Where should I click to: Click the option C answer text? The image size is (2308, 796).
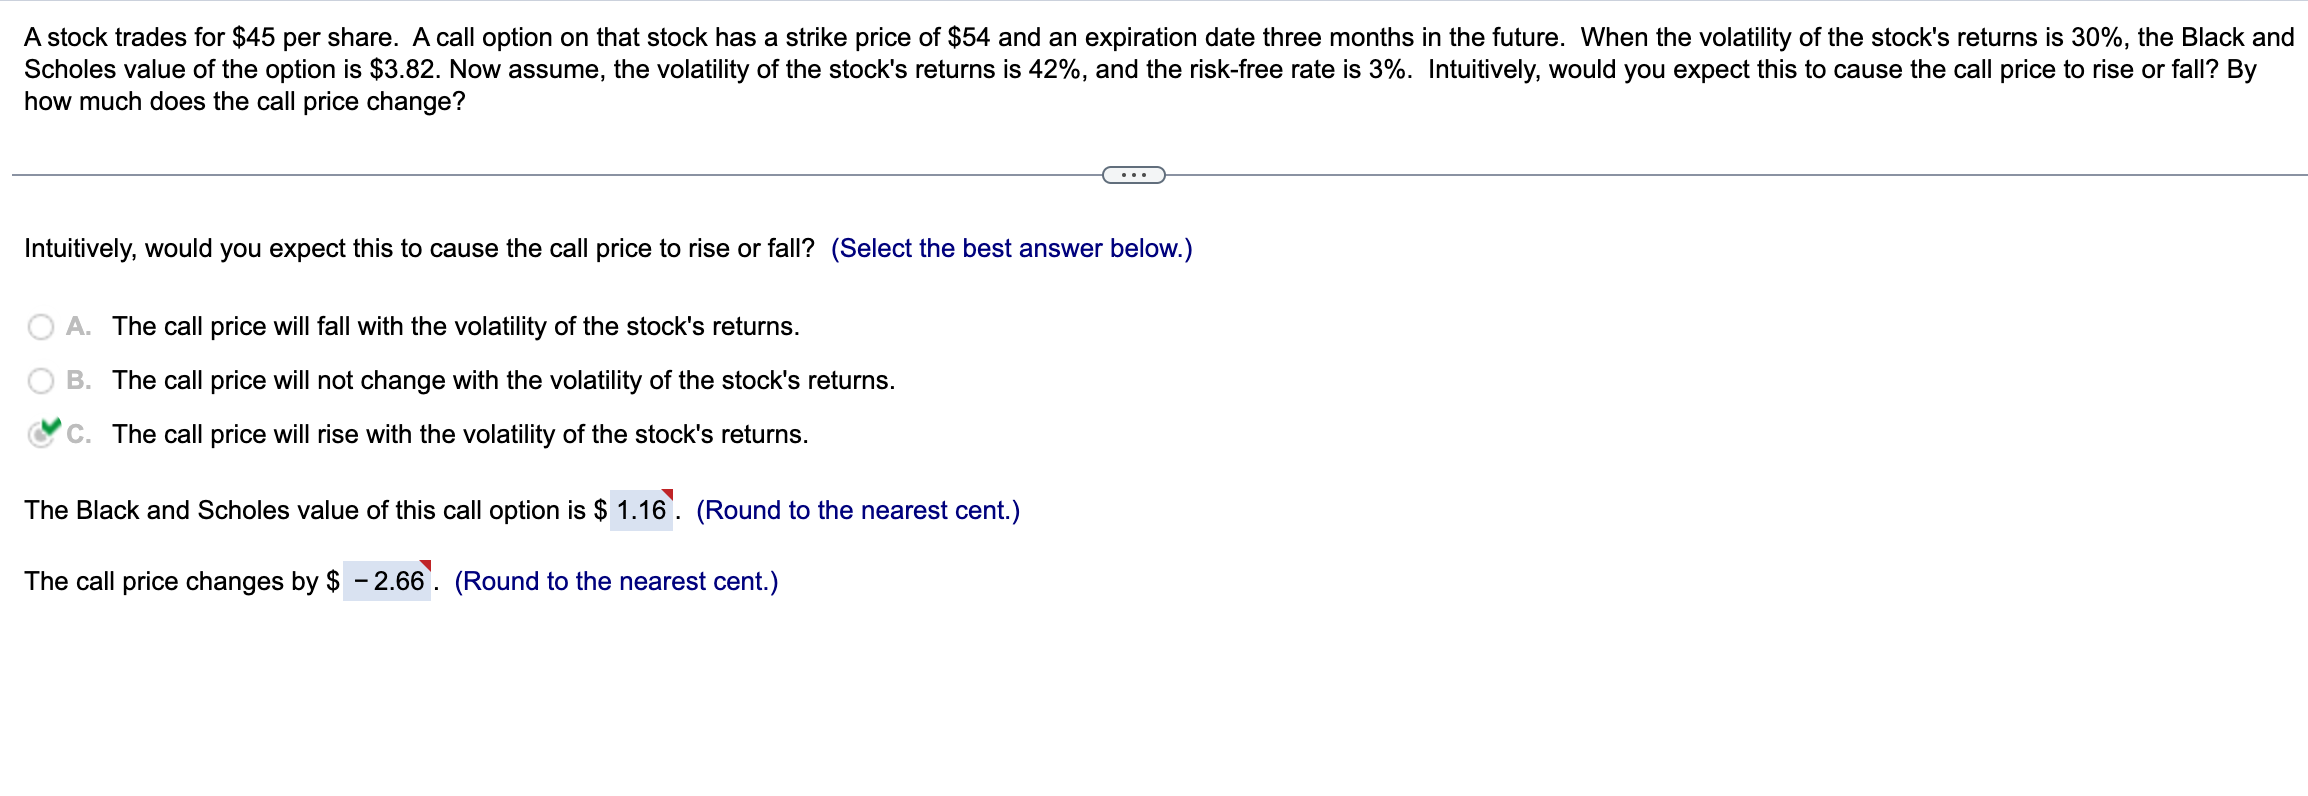(459, 434)
